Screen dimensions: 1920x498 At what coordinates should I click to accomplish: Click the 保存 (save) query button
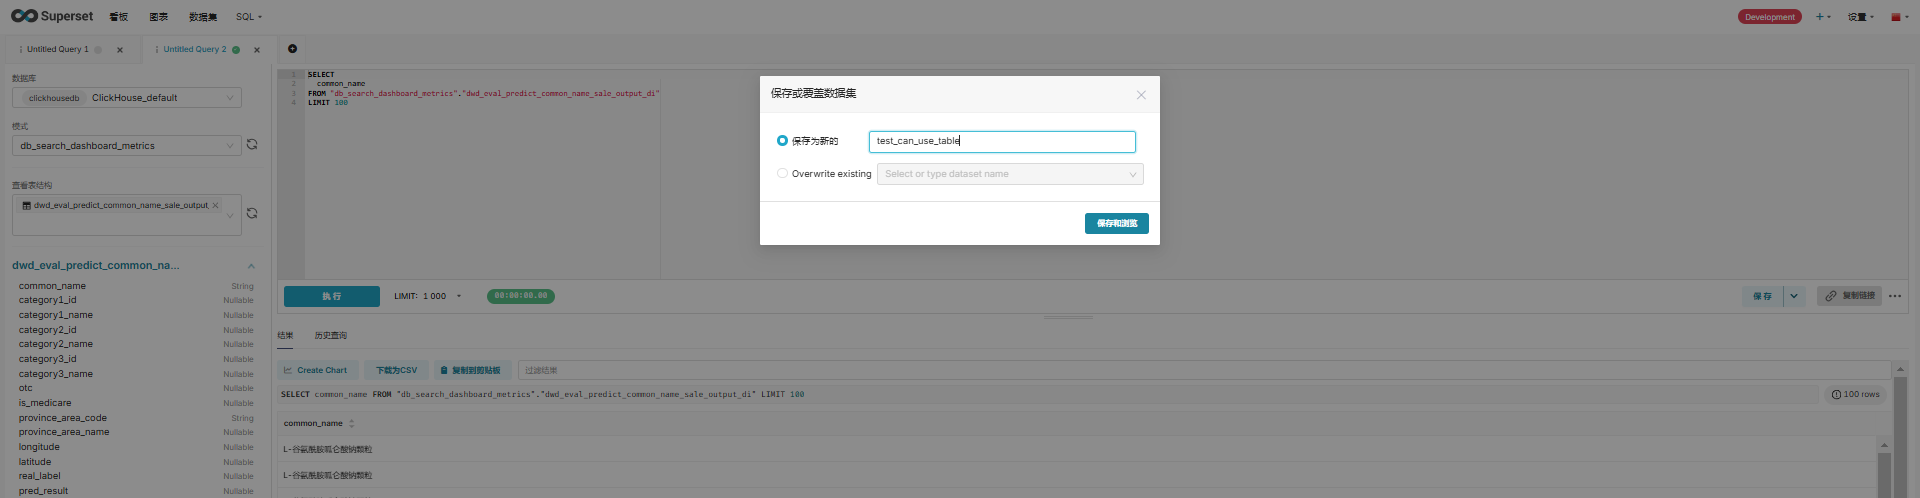(x=1762, y=296)
